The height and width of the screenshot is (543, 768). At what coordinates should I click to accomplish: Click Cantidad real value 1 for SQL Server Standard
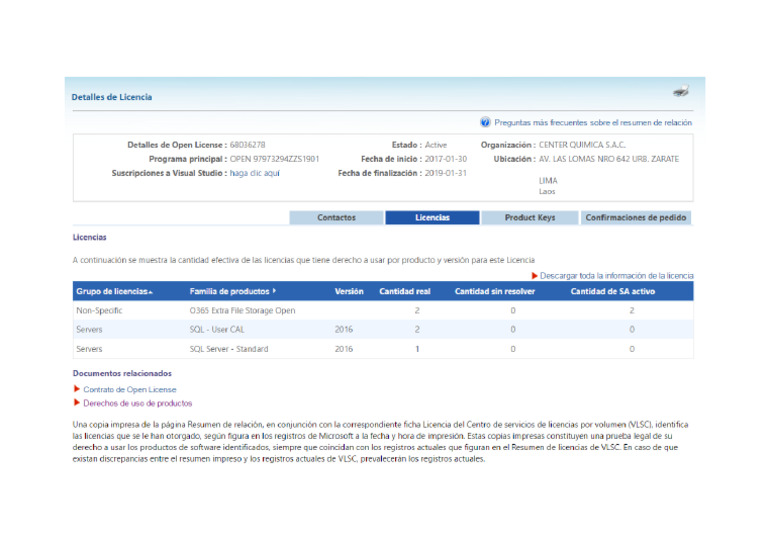click(x=417, y=349)
